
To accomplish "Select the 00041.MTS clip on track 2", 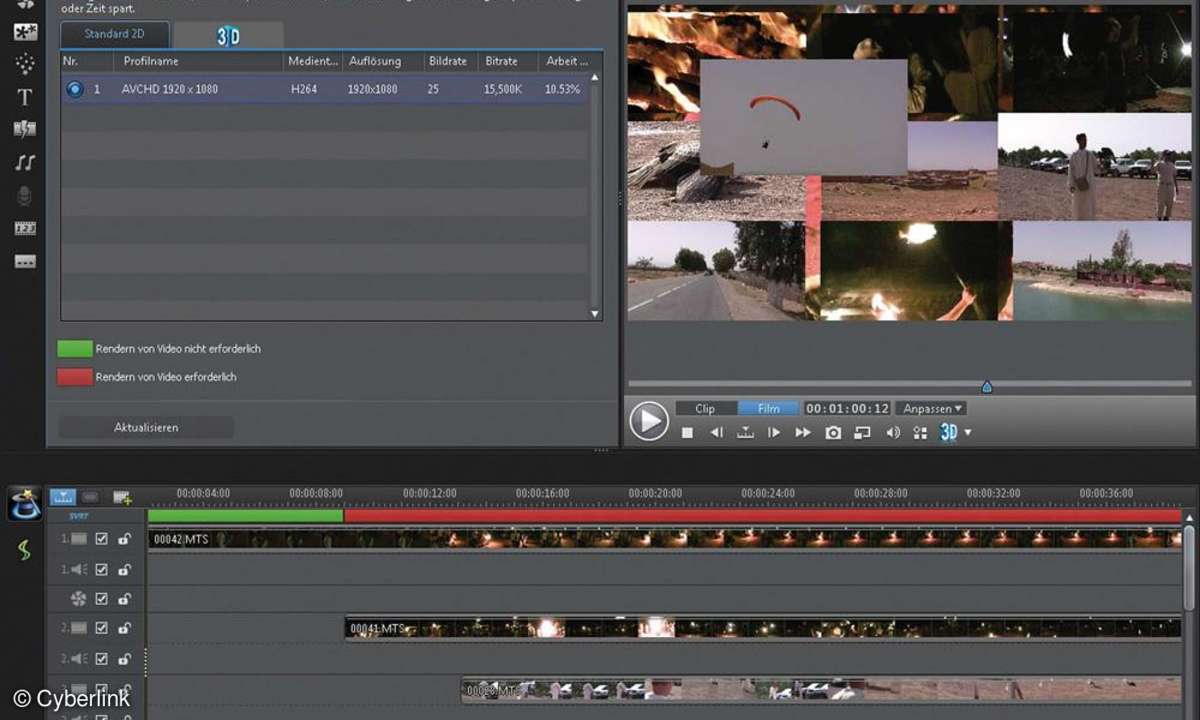I will (x=763, y=629).
